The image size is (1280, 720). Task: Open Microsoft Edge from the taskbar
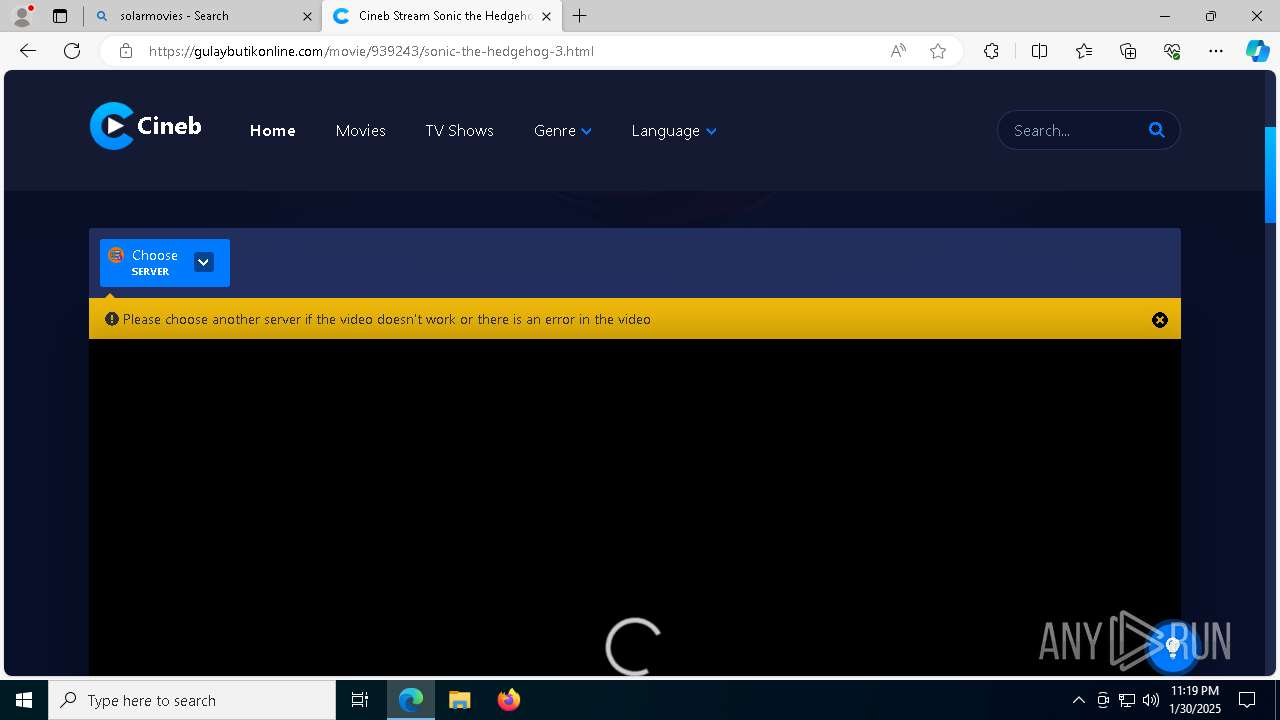pyautogui.click(x=411, y=700)
